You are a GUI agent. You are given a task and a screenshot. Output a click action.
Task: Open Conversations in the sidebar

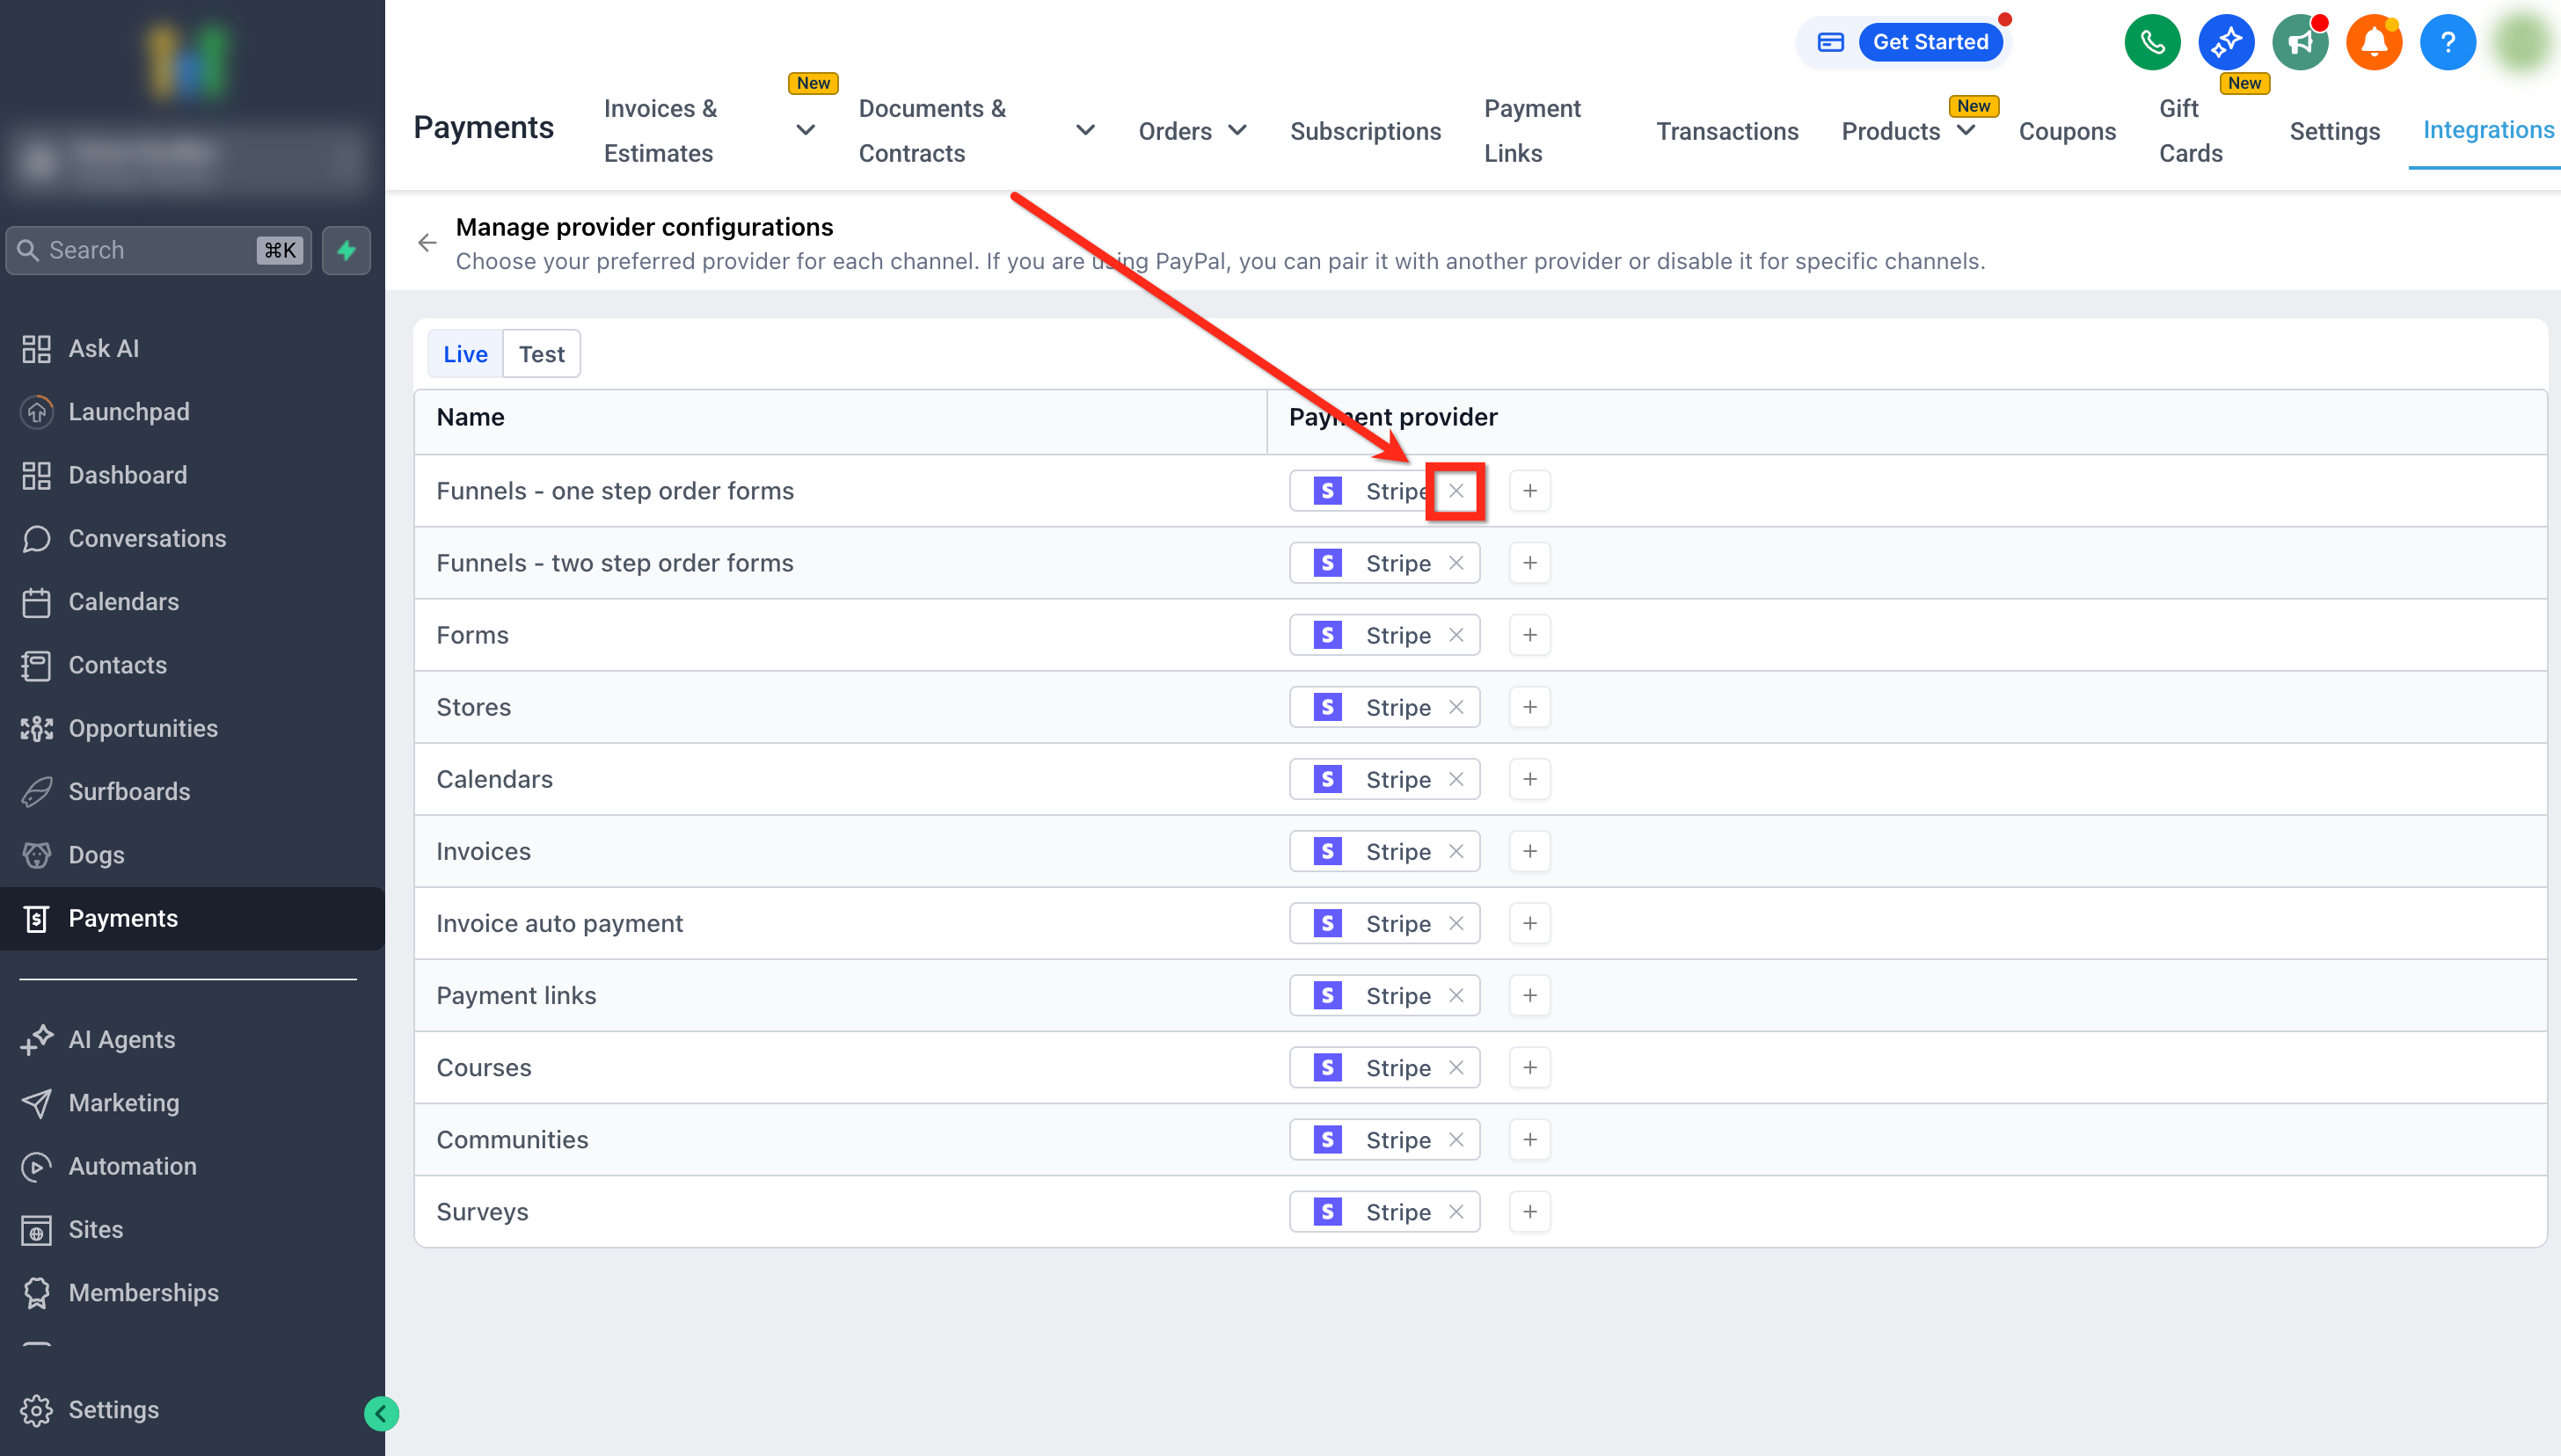(147, 538)
